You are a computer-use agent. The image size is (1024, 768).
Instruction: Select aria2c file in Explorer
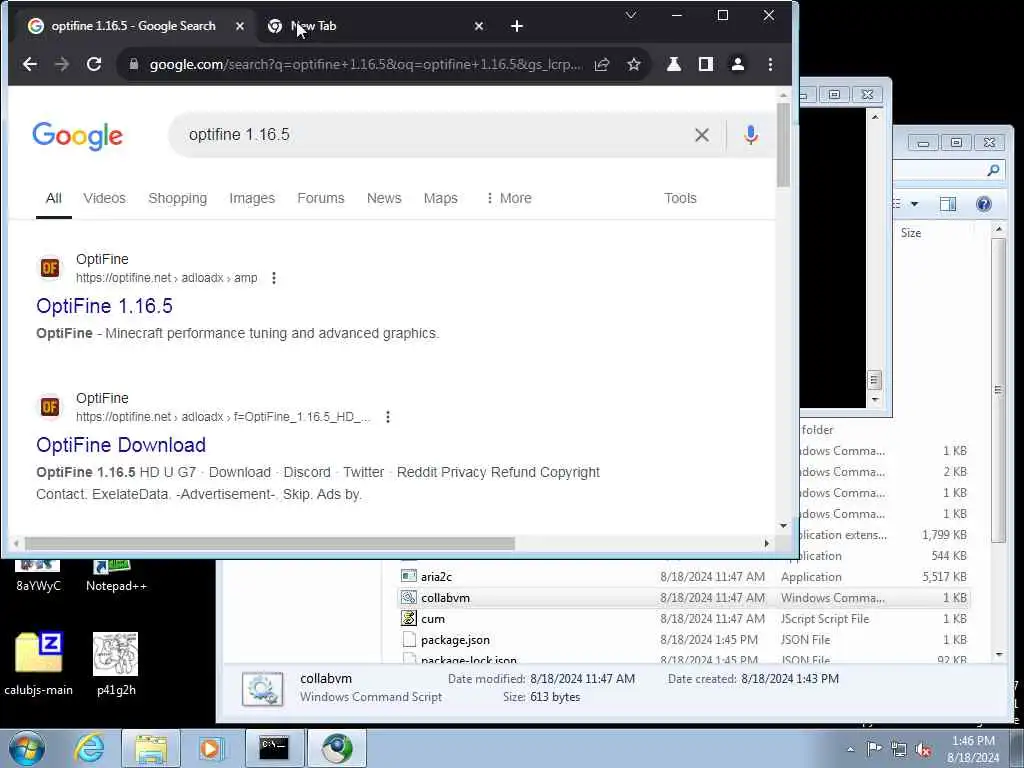(436, 577)
